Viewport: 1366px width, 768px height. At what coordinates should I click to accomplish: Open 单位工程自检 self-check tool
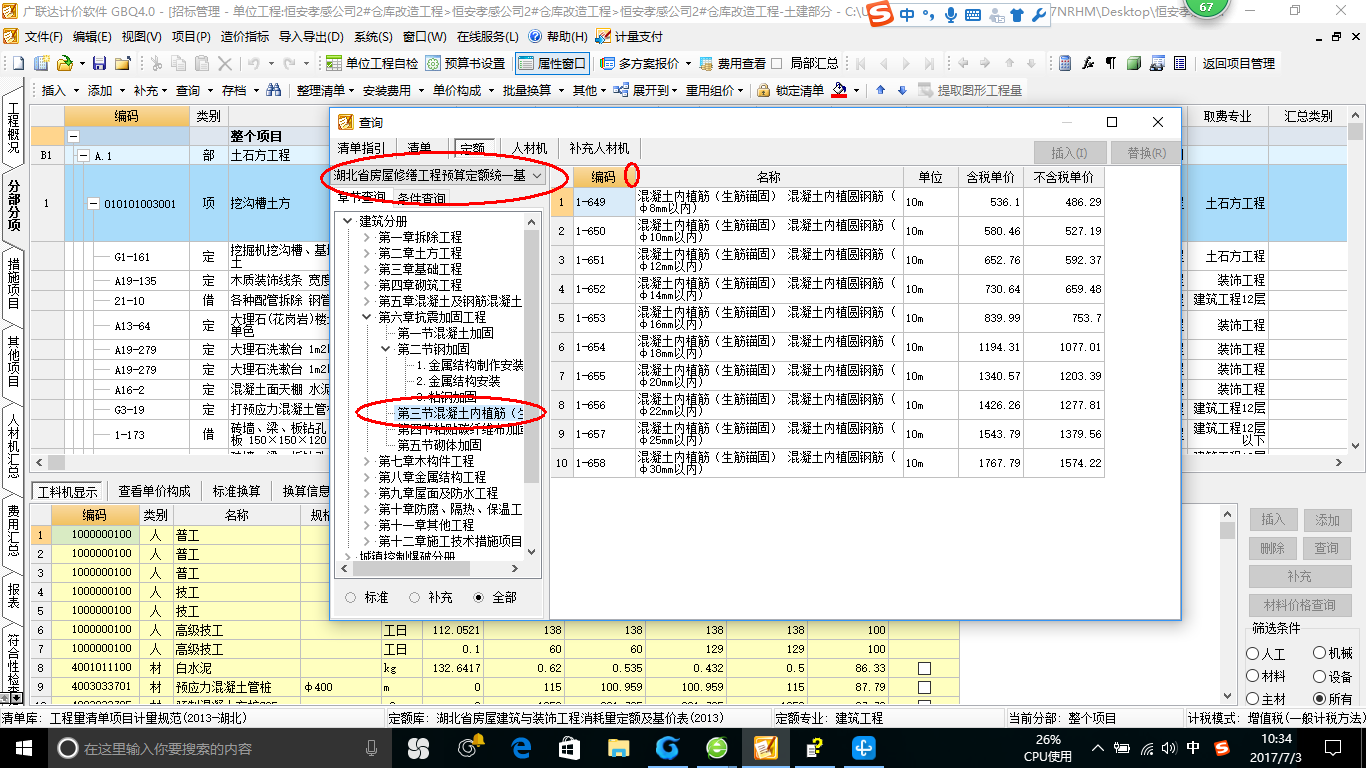coord(372,63)
